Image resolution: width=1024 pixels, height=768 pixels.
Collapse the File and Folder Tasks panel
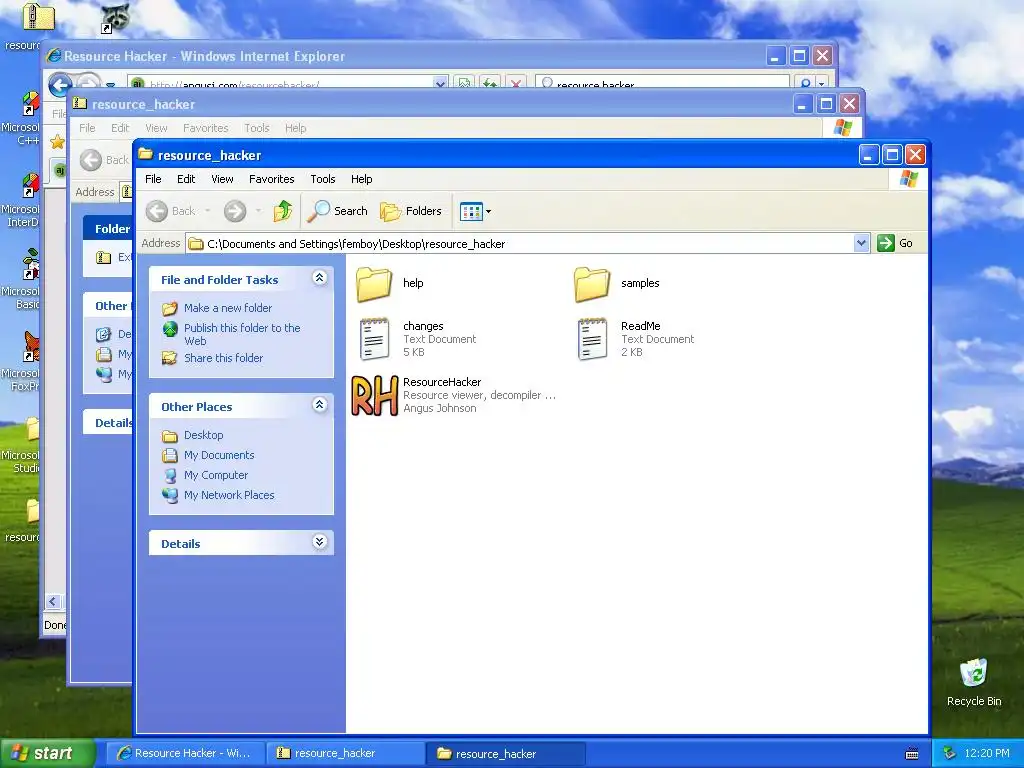pos(319,278)
